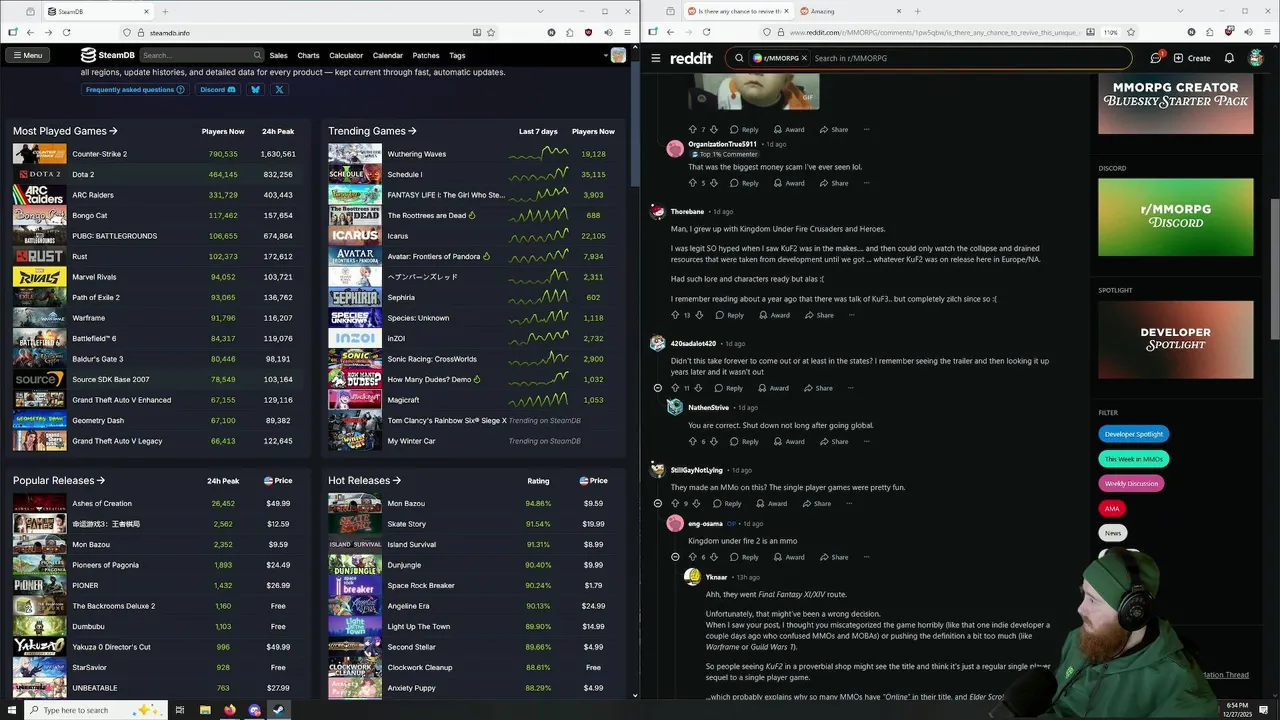1280x720 pixels.
Task: Upvote Thorebane's comment
Action: (x=675, y=315)
